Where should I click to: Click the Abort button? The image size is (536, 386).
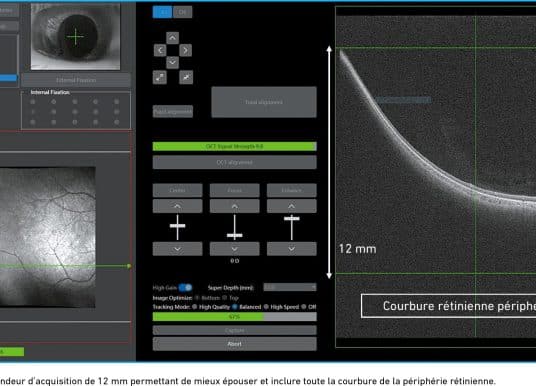(234, 344)
